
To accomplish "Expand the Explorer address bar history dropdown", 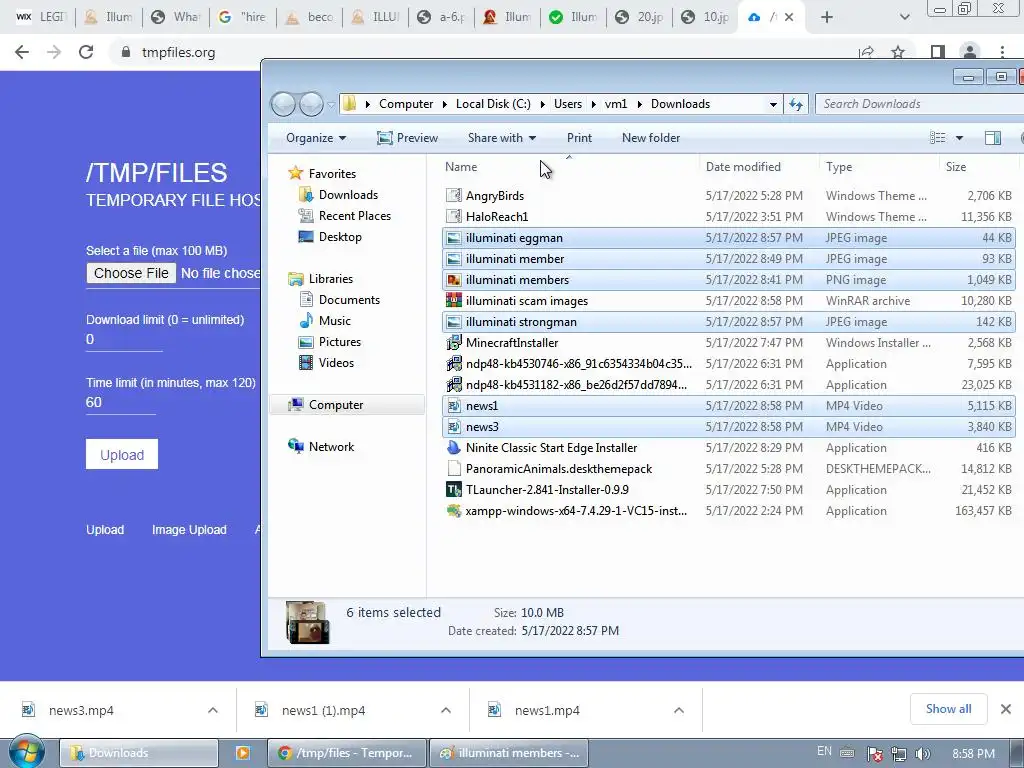I will pos(773,104).
